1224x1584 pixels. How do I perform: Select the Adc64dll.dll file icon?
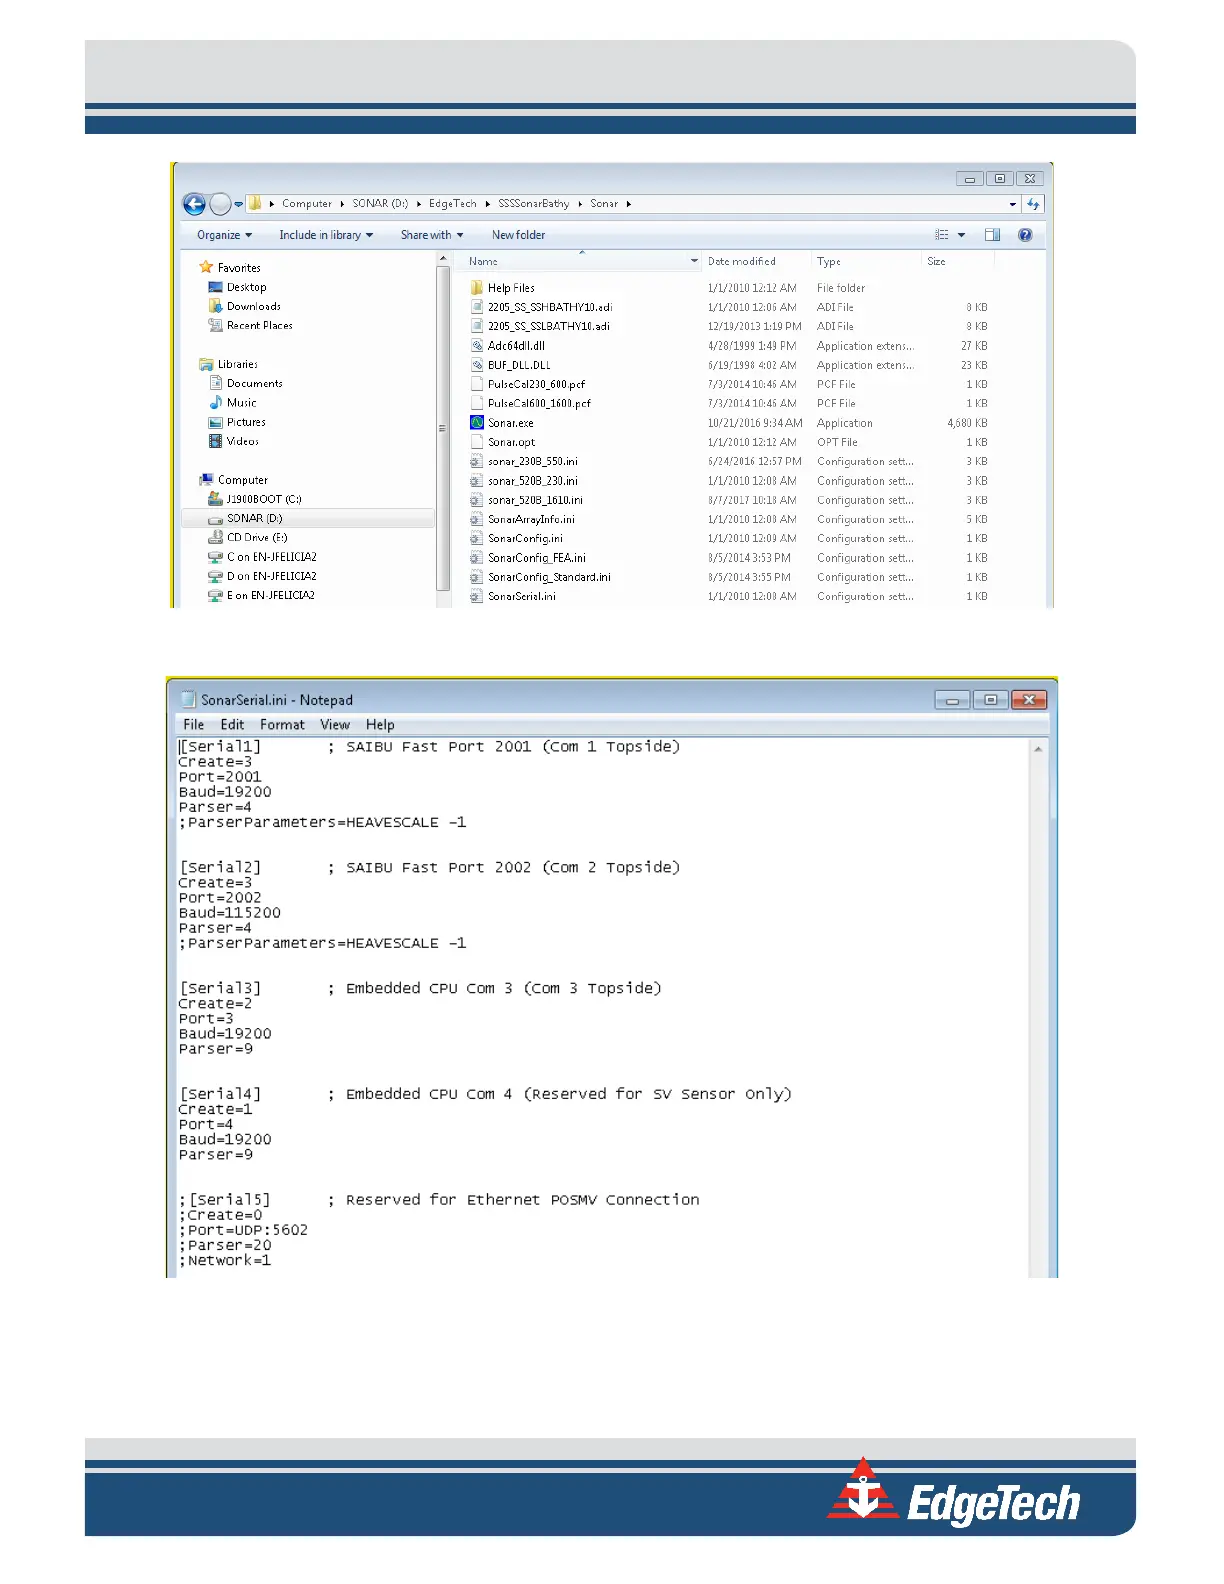pos(477,345)
